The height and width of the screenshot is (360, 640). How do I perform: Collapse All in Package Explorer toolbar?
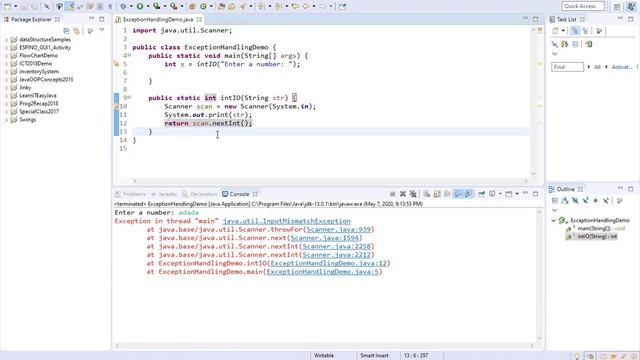67,31
